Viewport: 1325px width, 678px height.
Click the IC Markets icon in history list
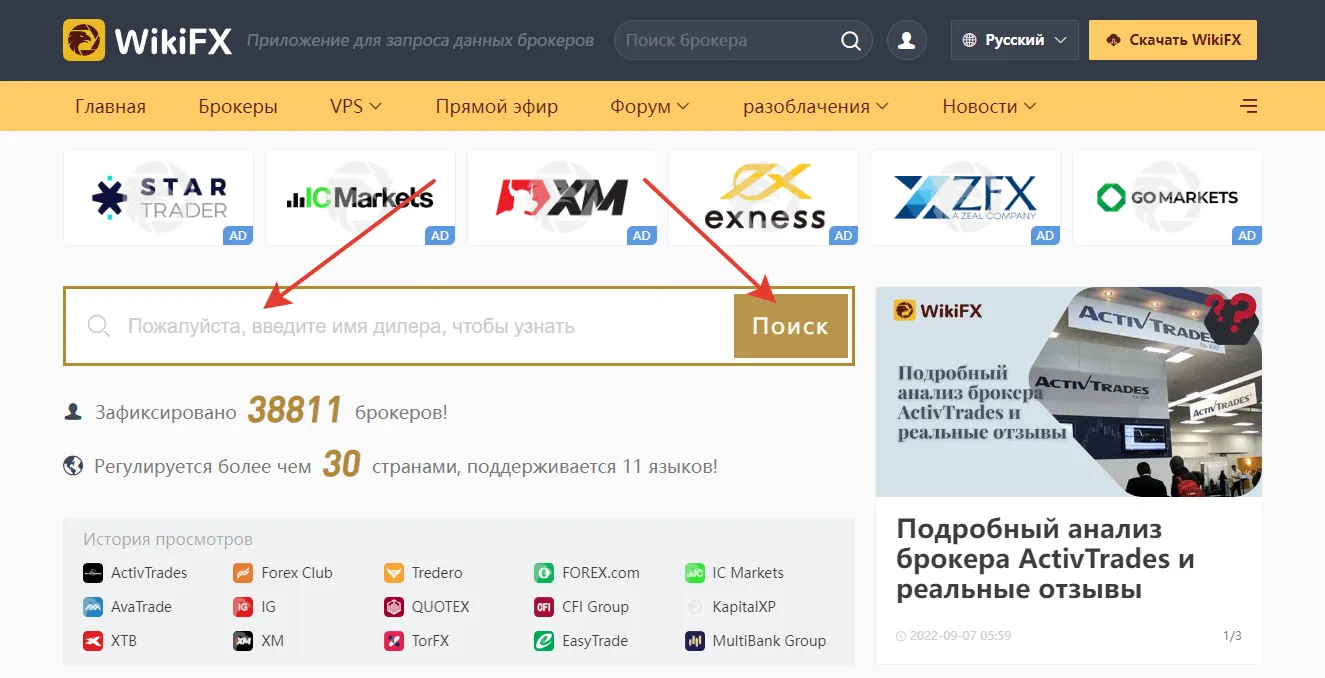click(x=695, y=573)
